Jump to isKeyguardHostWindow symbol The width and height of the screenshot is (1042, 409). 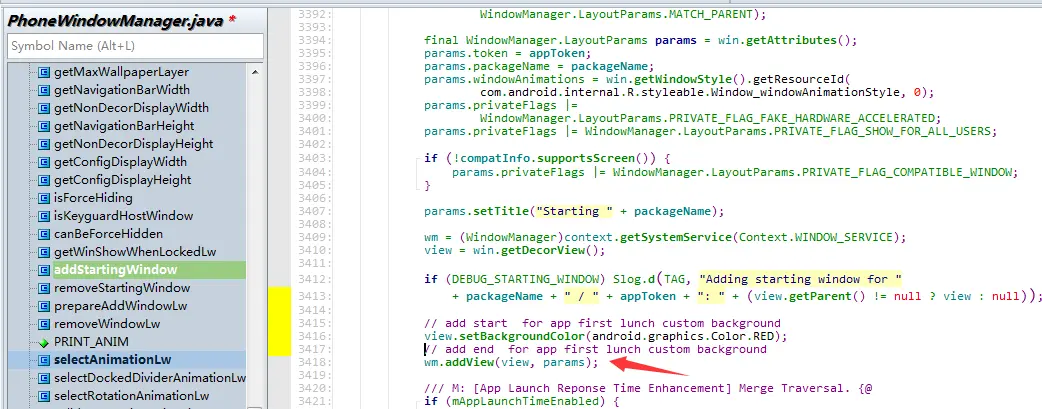point(124,215)
